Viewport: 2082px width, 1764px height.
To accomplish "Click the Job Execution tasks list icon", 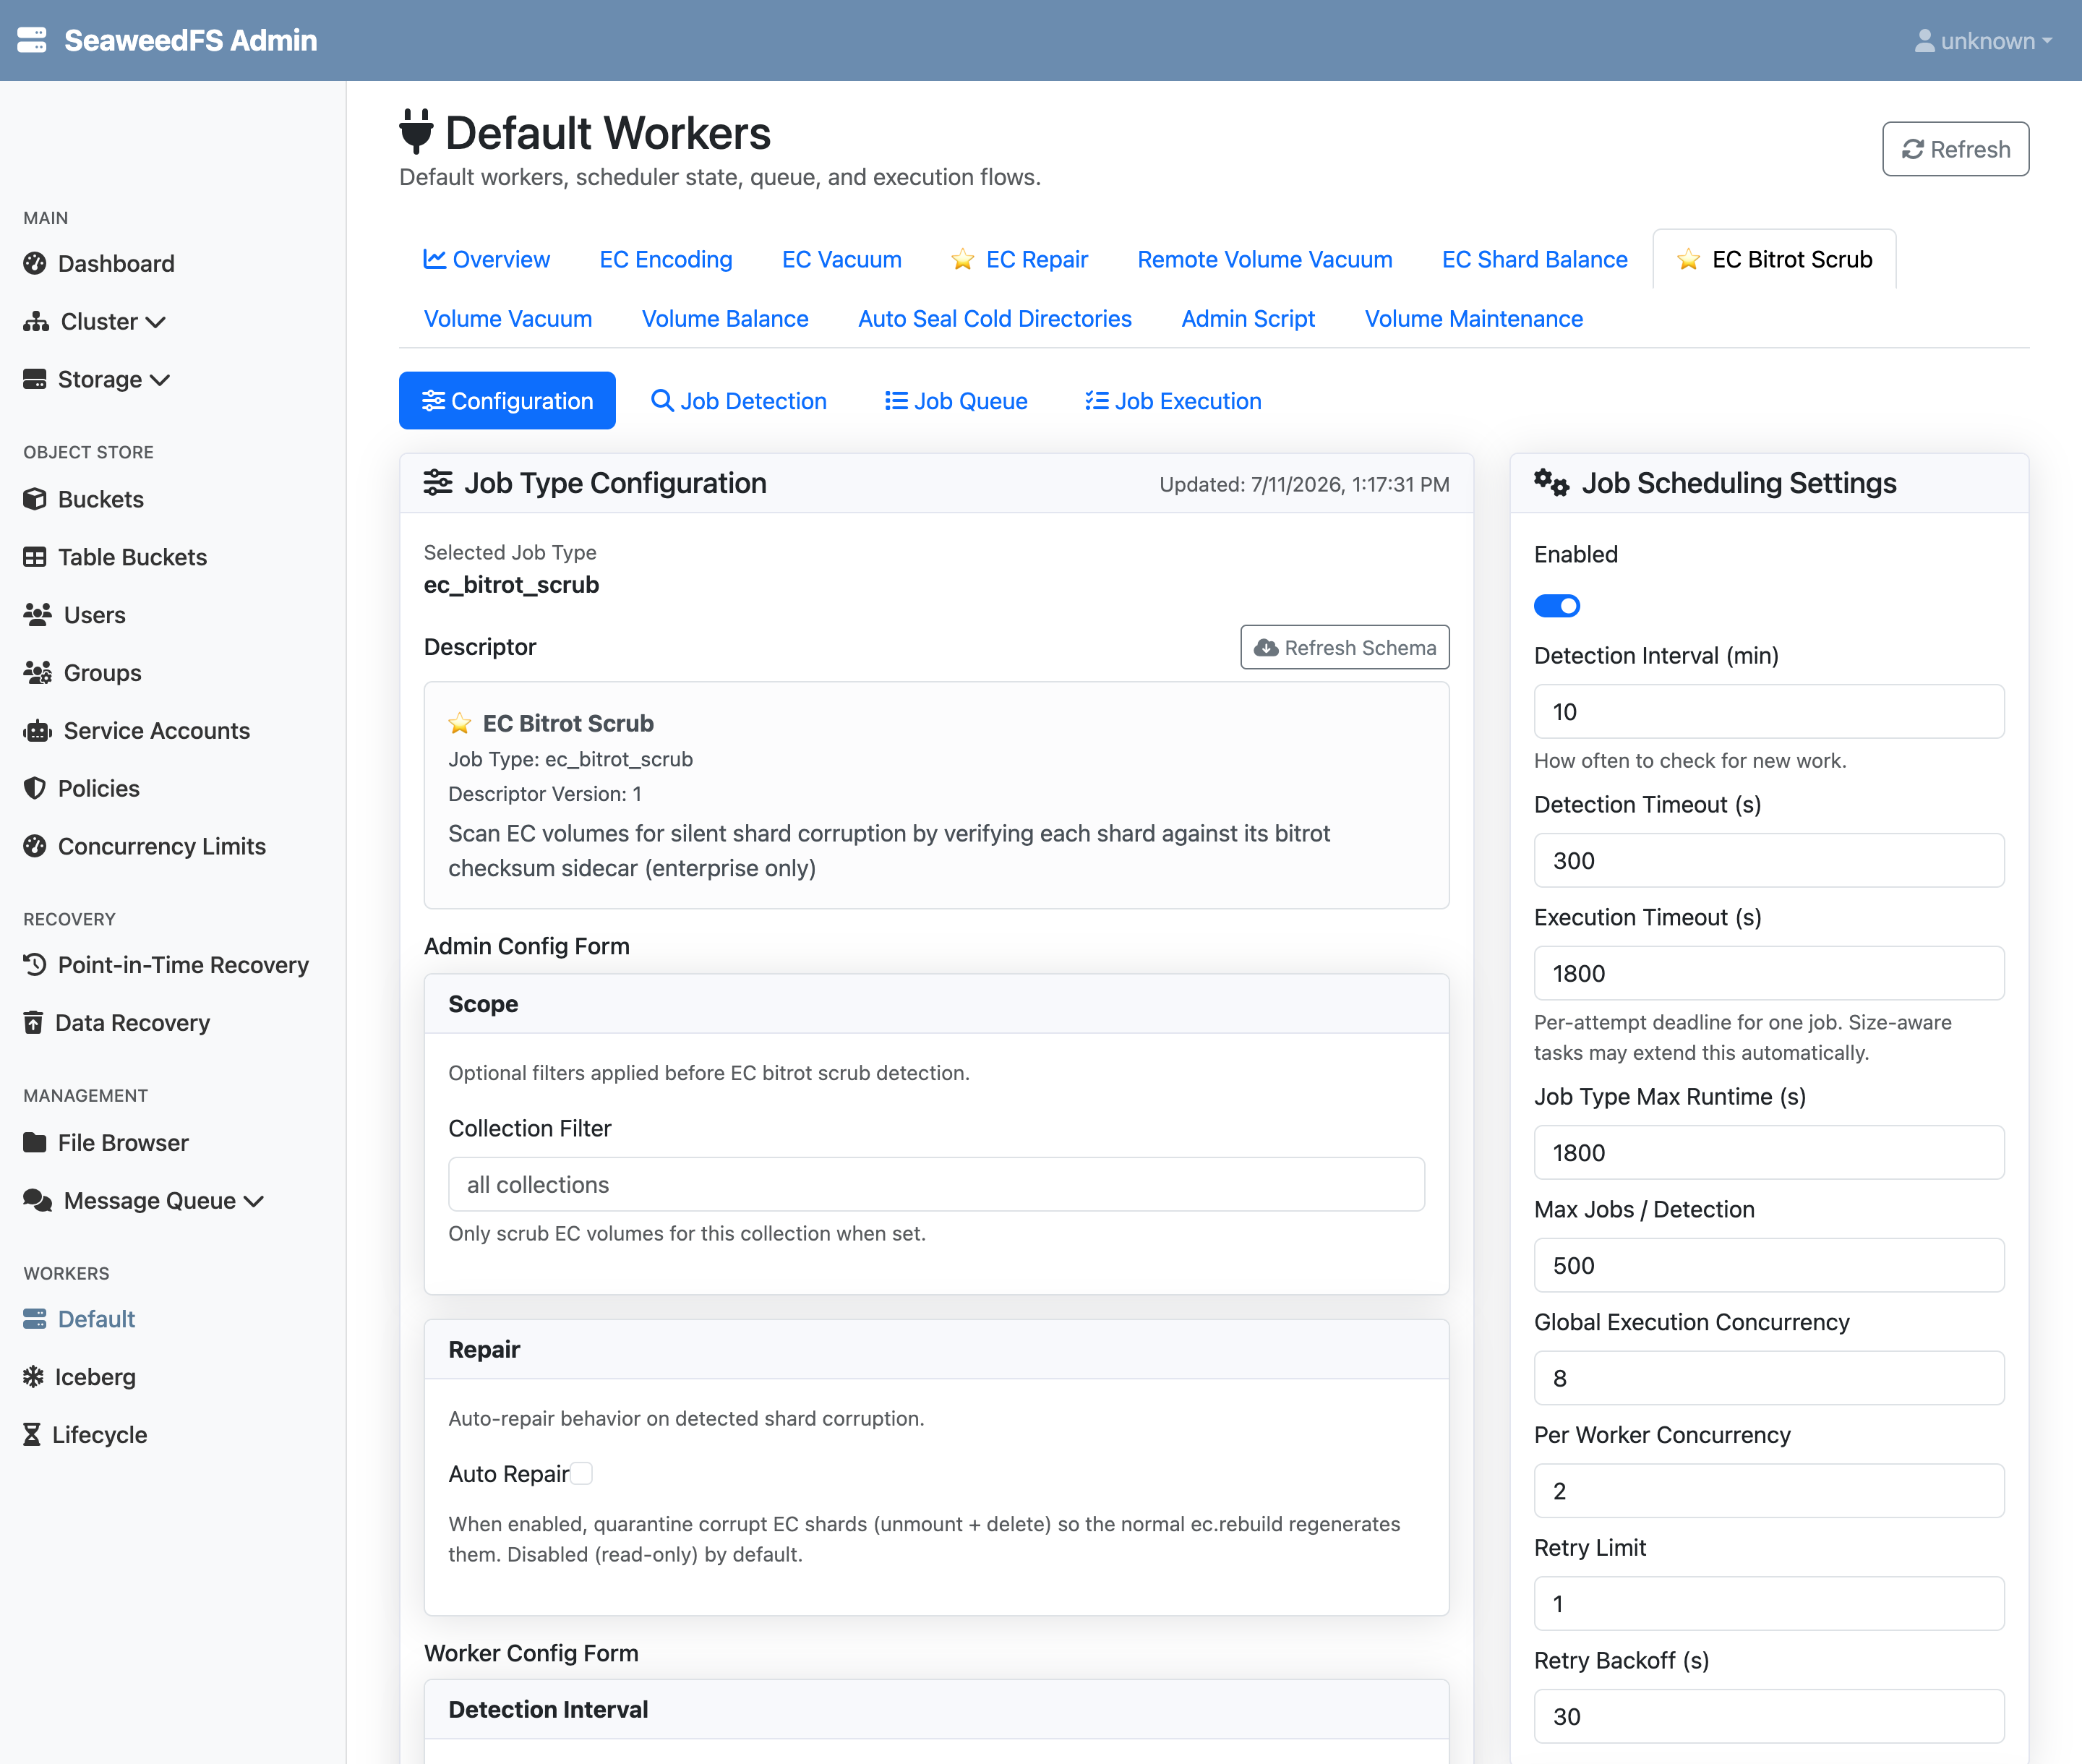I will coord(1097,401).
